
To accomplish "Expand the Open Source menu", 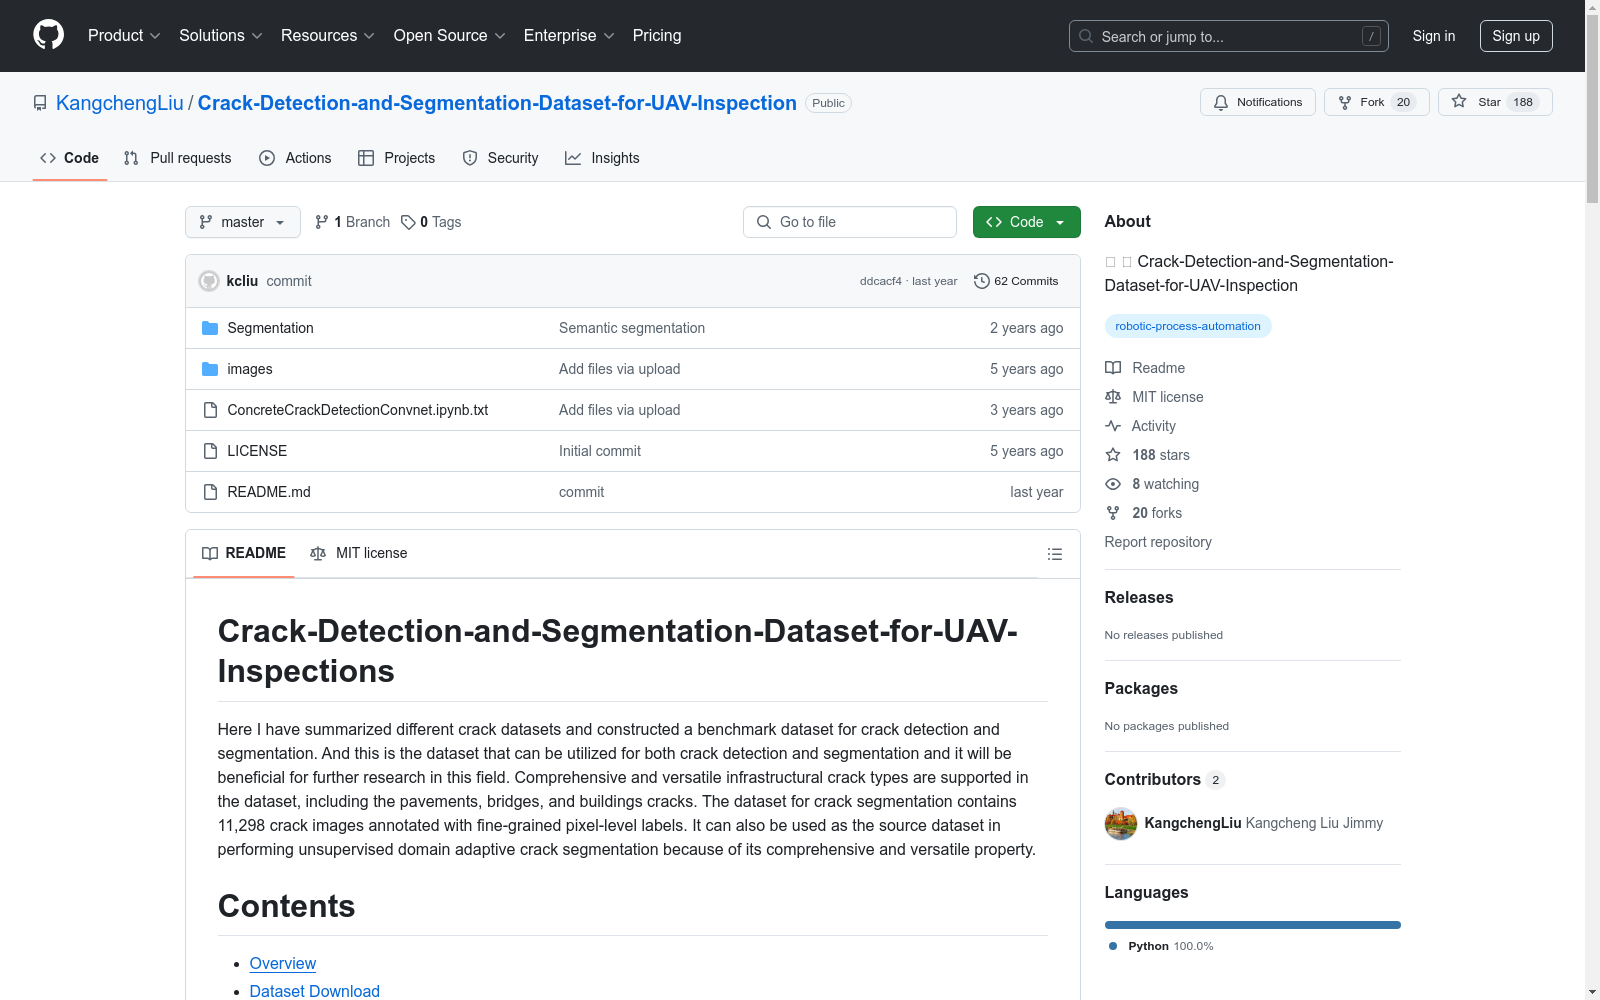I will click(449, 36).
